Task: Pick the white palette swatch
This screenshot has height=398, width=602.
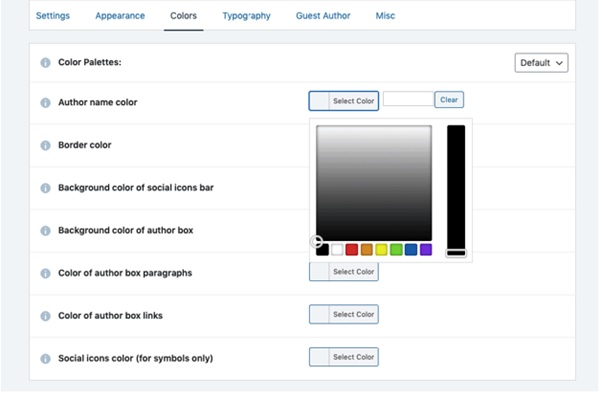Action: 337,249
